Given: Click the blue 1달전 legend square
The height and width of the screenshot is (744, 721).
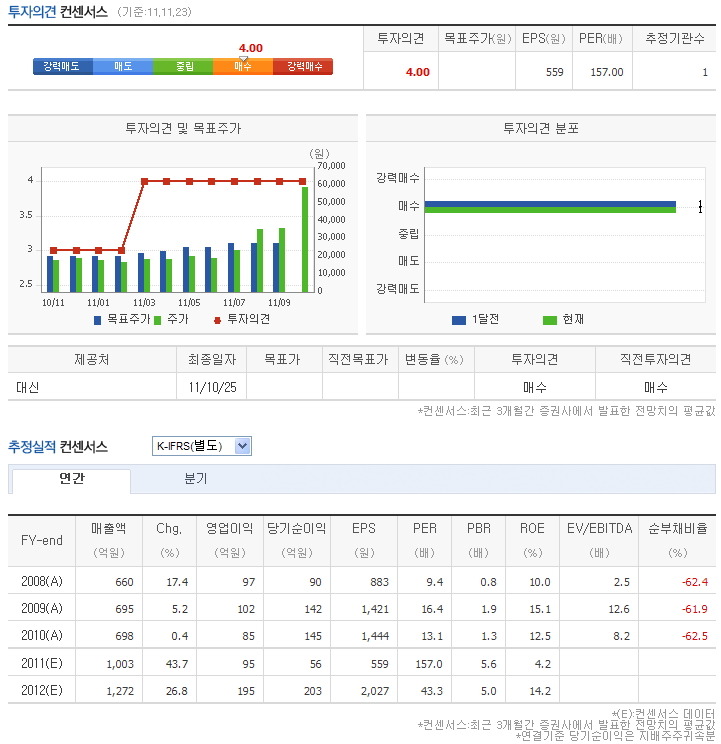Looking at the screenshot, I should tap(459, 320).
